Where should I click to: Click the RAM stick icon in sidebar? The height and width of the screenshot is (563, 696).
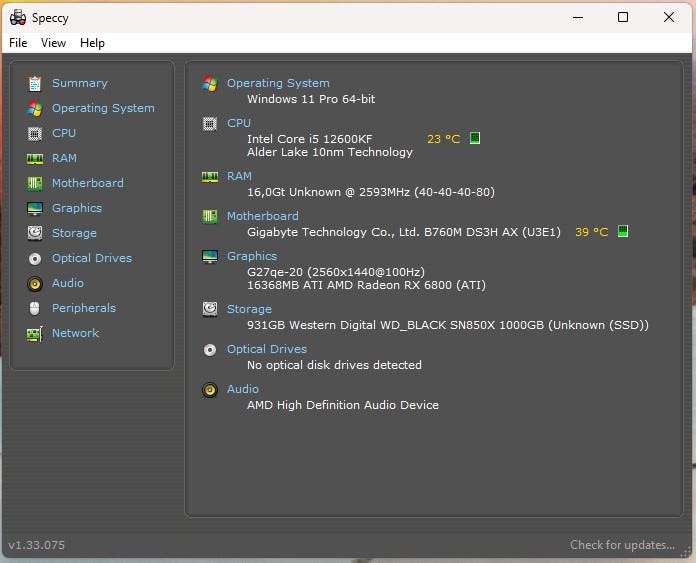[35, 159]
